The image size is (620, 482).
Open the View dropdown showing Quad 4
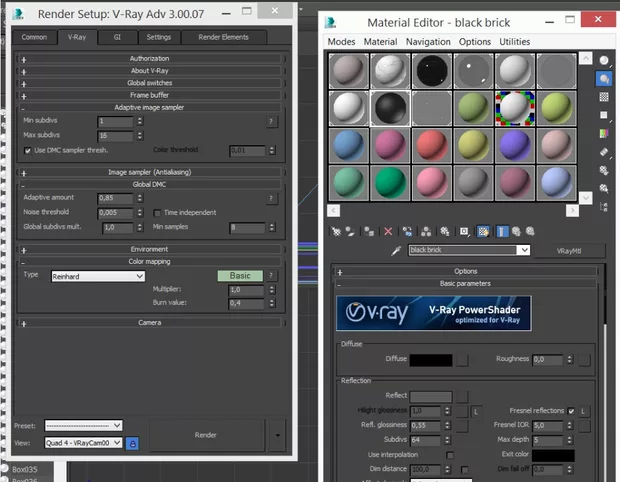(84, 442)
